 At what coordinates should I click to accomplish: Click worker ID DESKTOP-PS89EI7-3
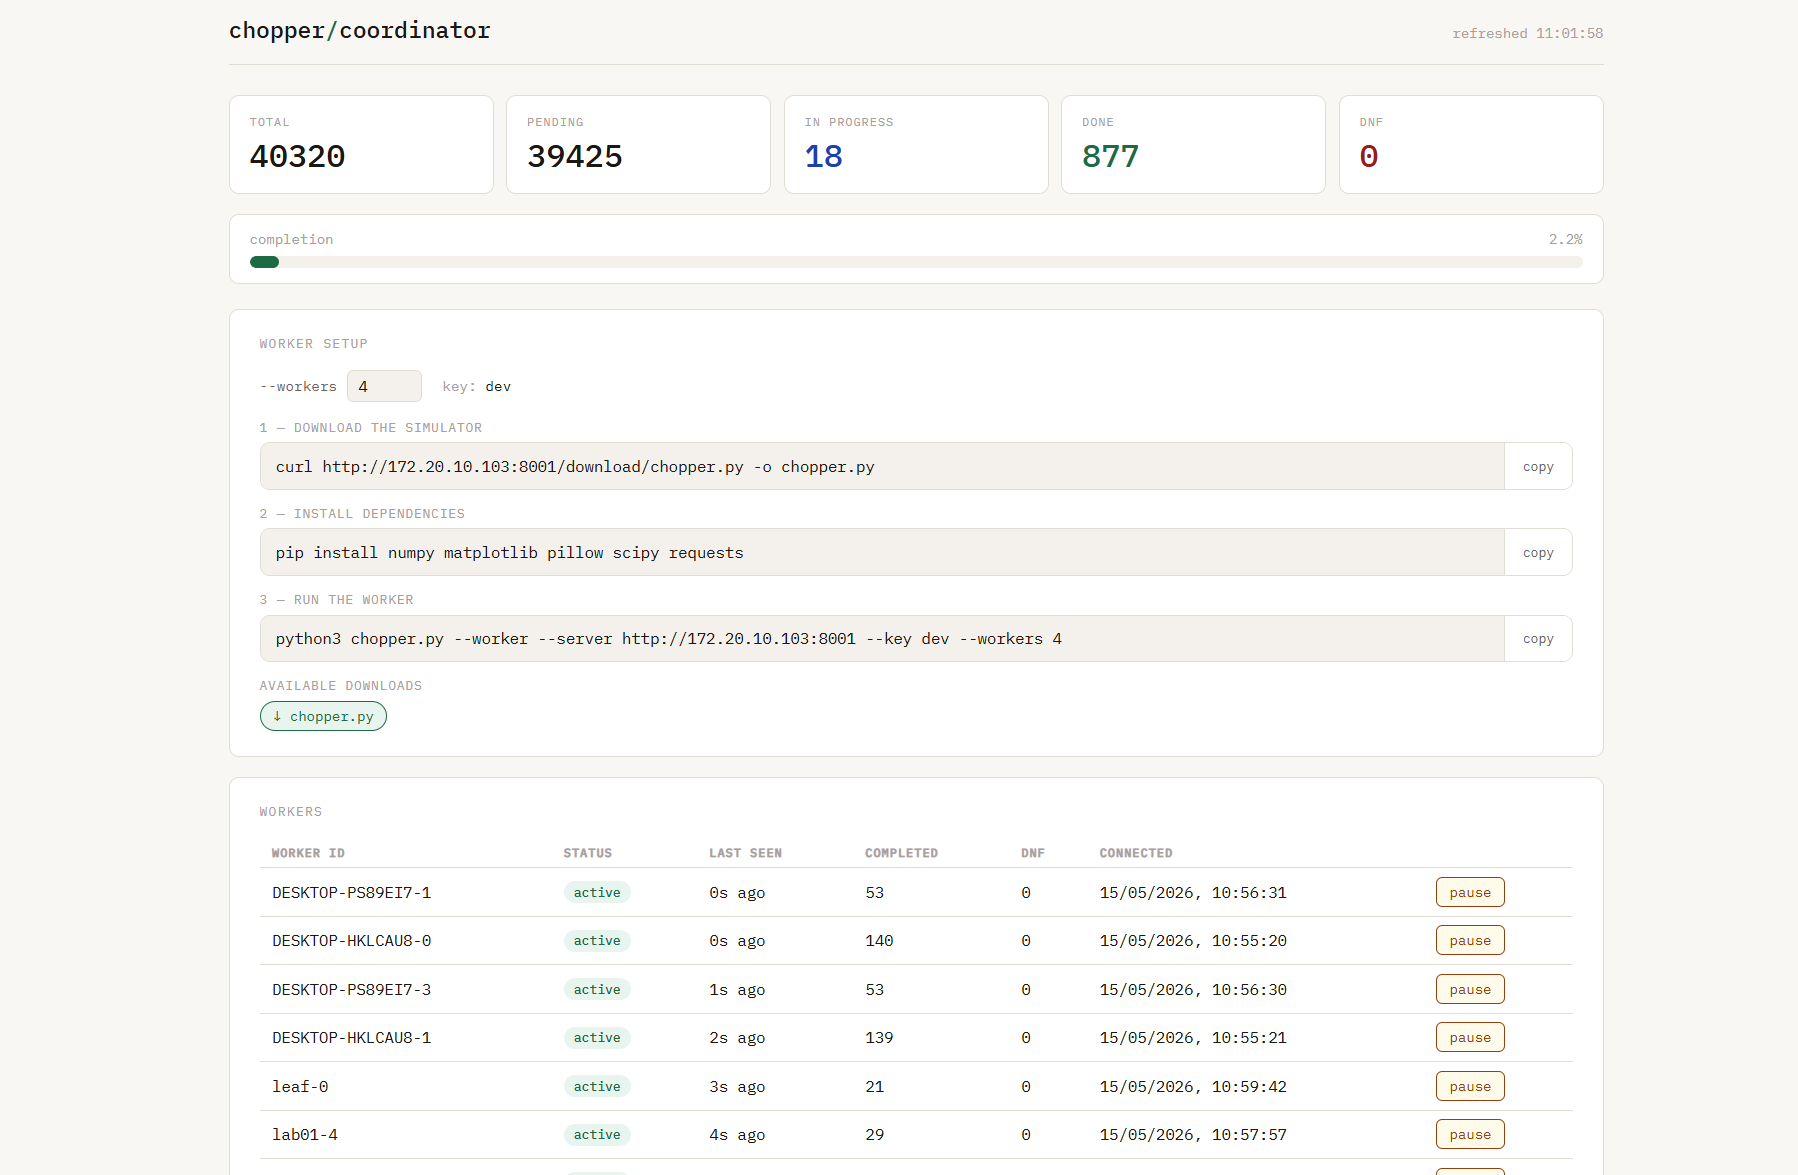[x=352, y=989]
